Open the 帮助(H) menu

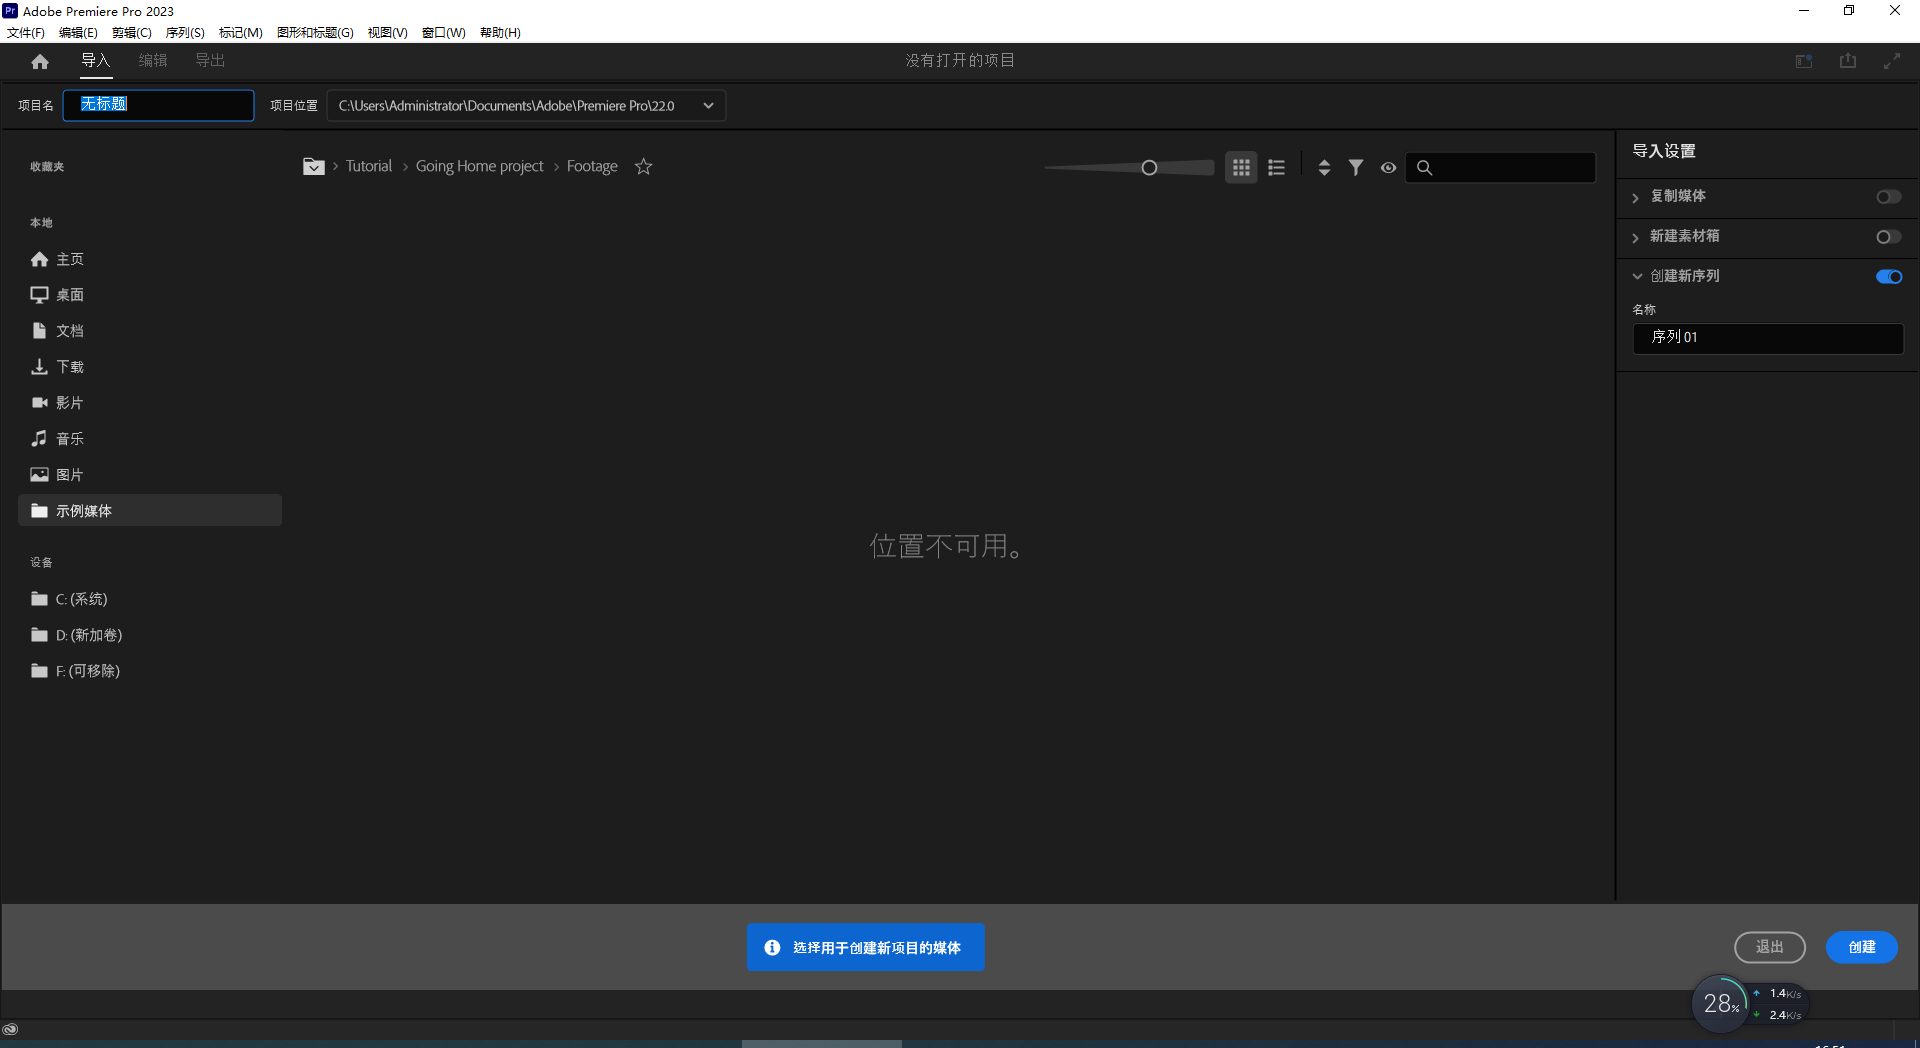pos(500,32)
